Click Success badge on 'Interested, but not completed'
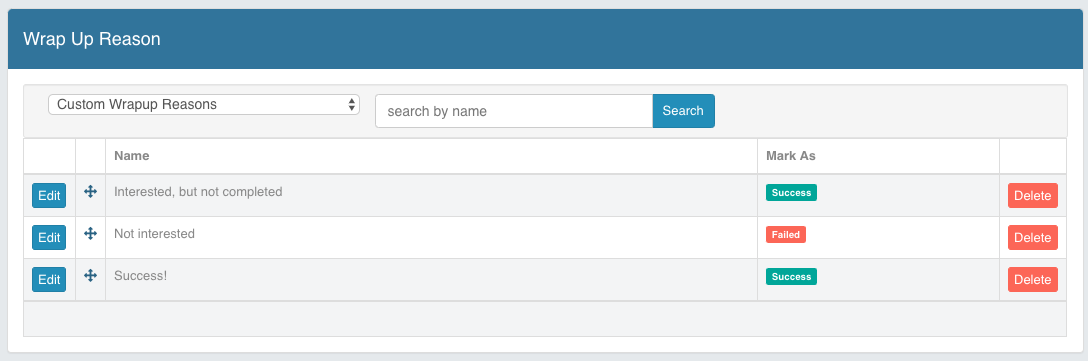 click(791, 193)
